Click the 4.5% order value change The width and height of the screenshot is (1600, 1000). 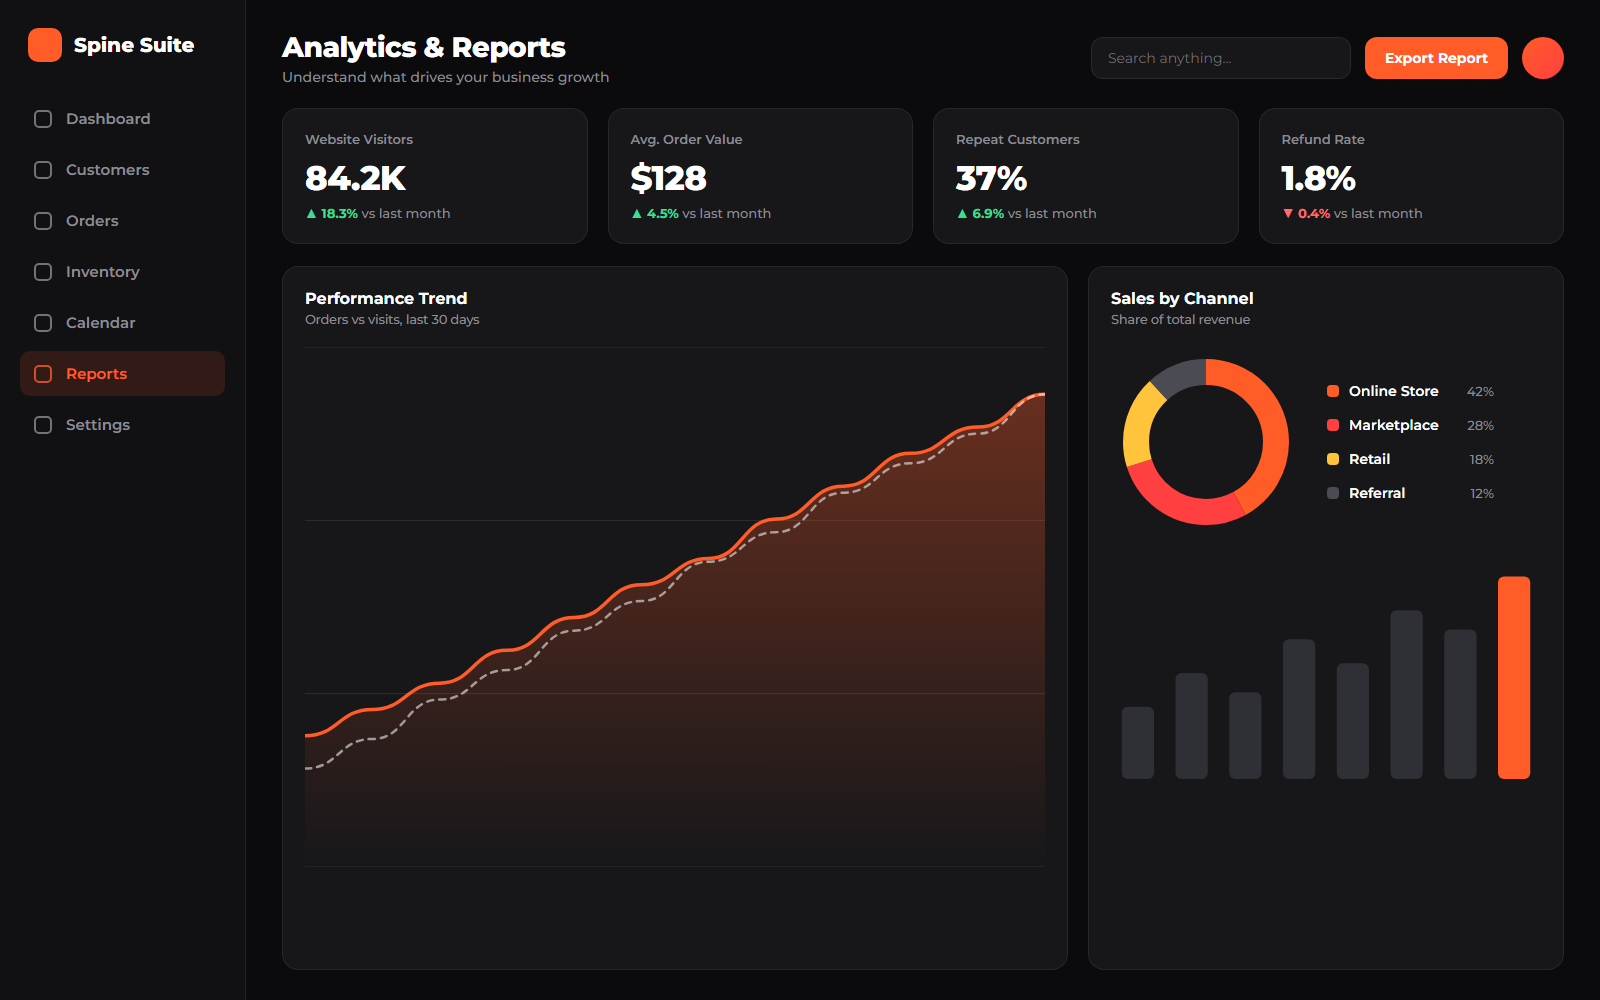tap(655, 213)
